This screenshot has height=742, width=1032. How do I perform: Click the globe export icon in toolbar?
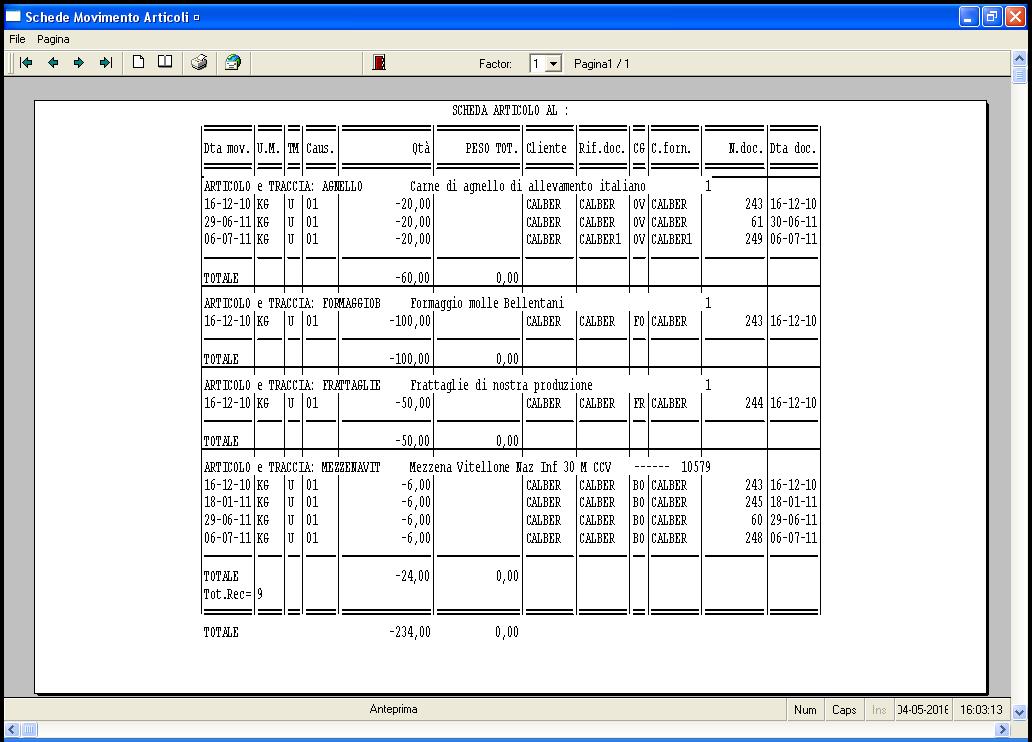click(x=233, y=63)
